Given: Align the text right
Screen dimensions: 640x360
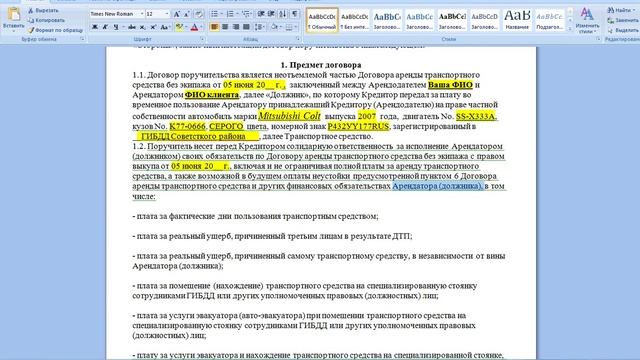Looking at the screenshot, I should (236, 27).
